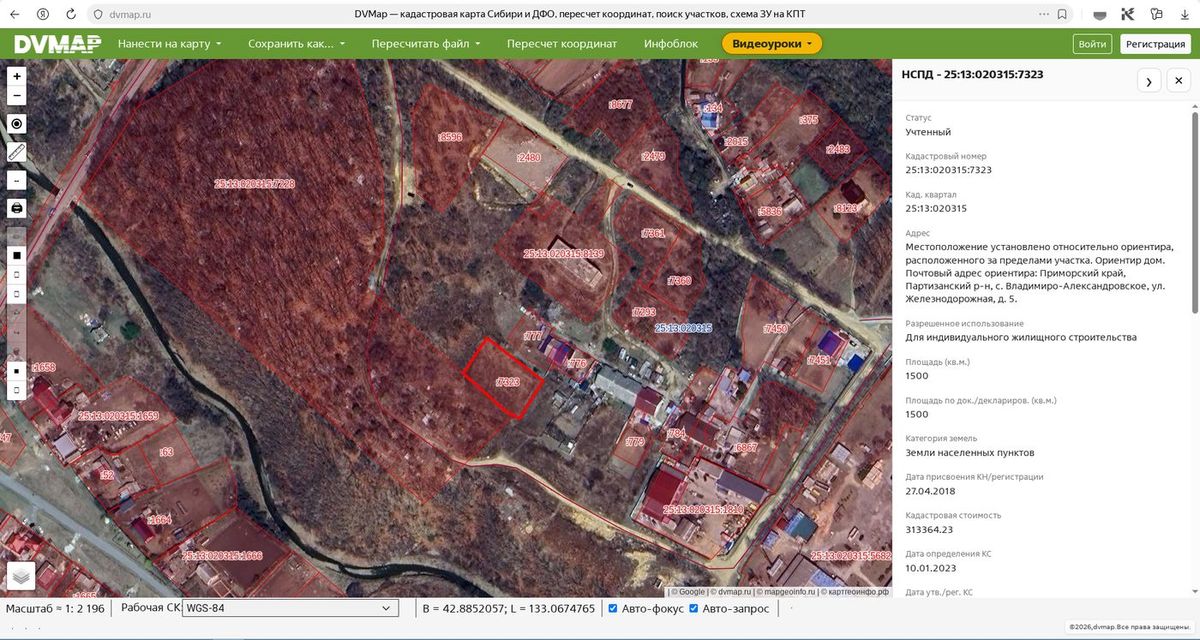Toggle the Авто-запрос checkbox
This screenshot has width=1200, height=640.
coord(694,608)
